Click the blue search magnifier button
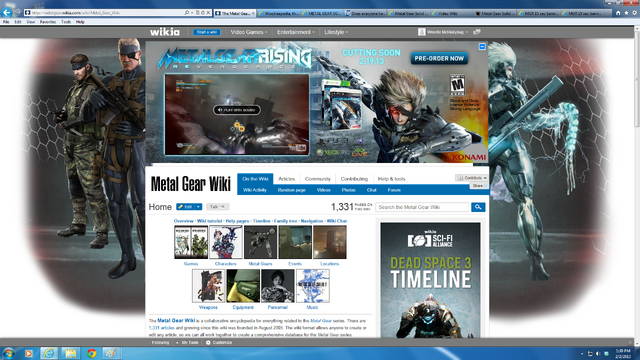This screenshot has width=640, height=360. tap(478, 207)
